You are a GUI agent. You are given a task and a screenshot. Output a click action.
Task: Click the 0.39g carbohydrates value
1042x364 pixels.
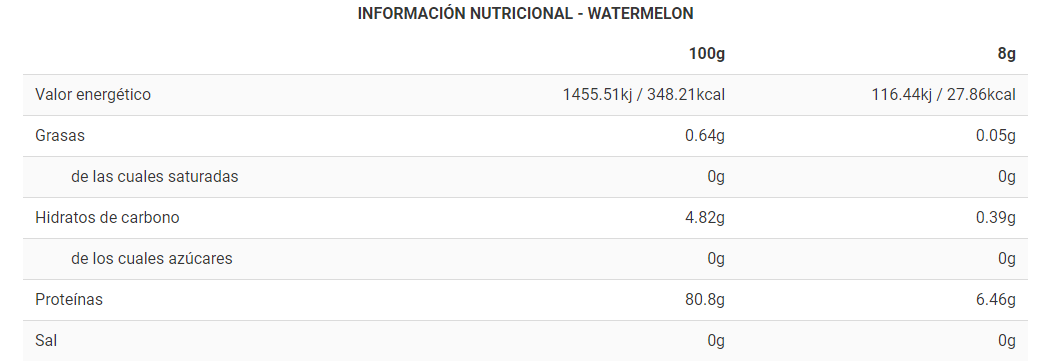pyautogui.click(x=996, y=218)
